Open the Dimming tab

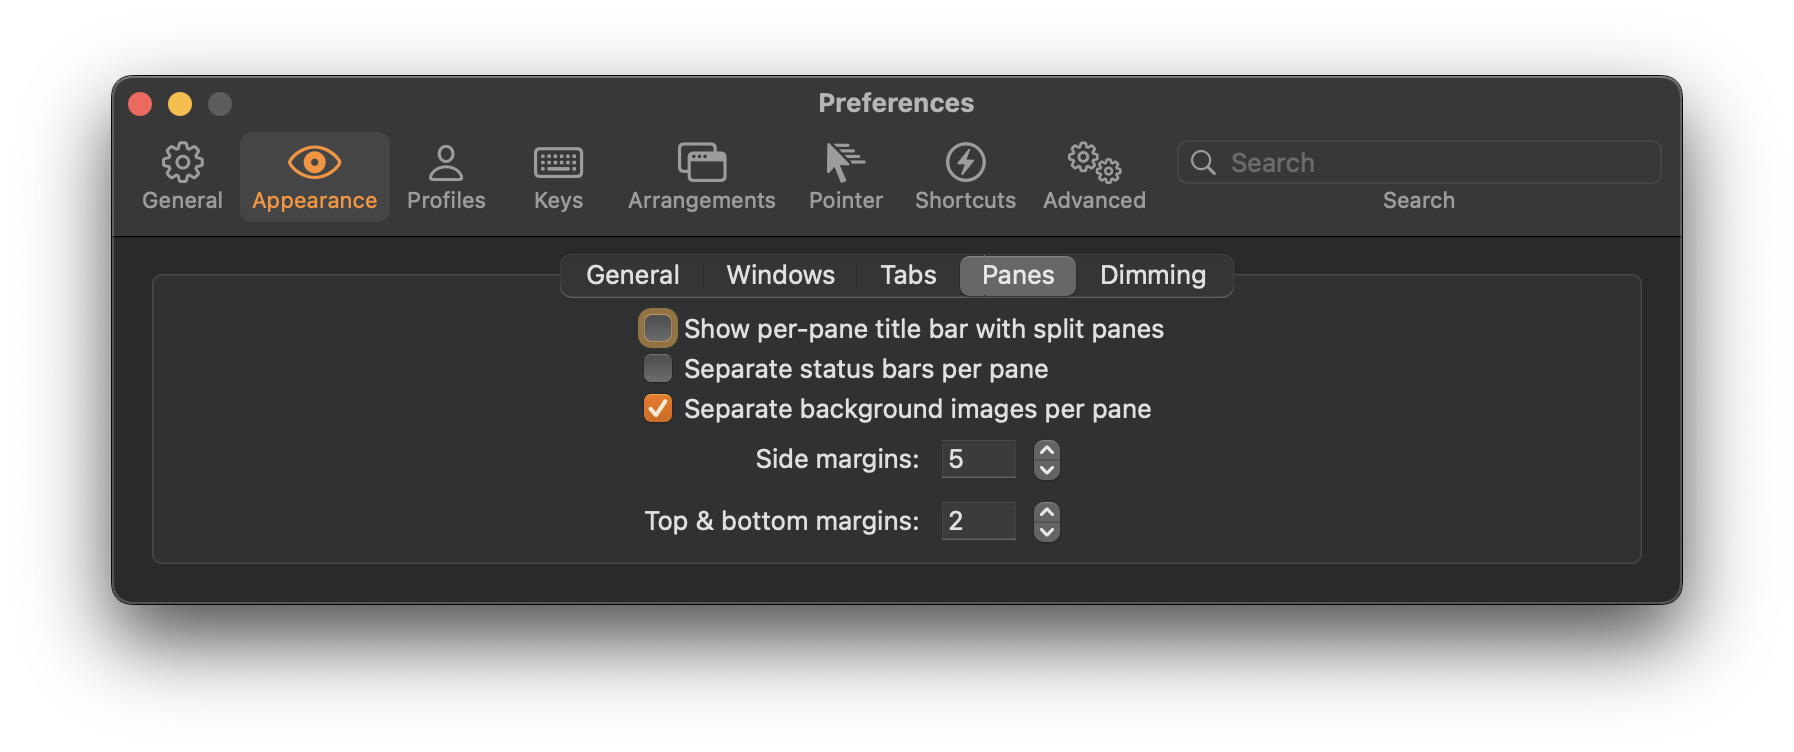pos(1152,275)
